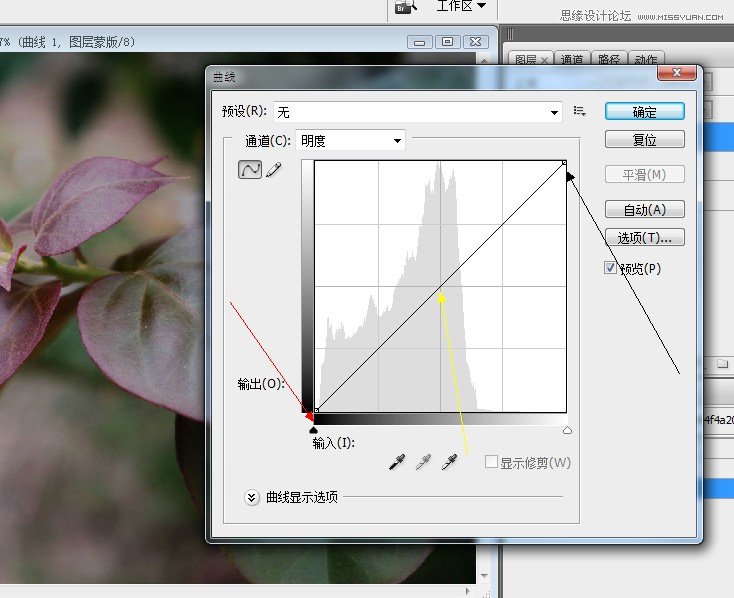Viewport: 734px width, 598px height.
Task: Select the curve's top-right endpoint
Action: pyautogui.click(x=564, y=162)
